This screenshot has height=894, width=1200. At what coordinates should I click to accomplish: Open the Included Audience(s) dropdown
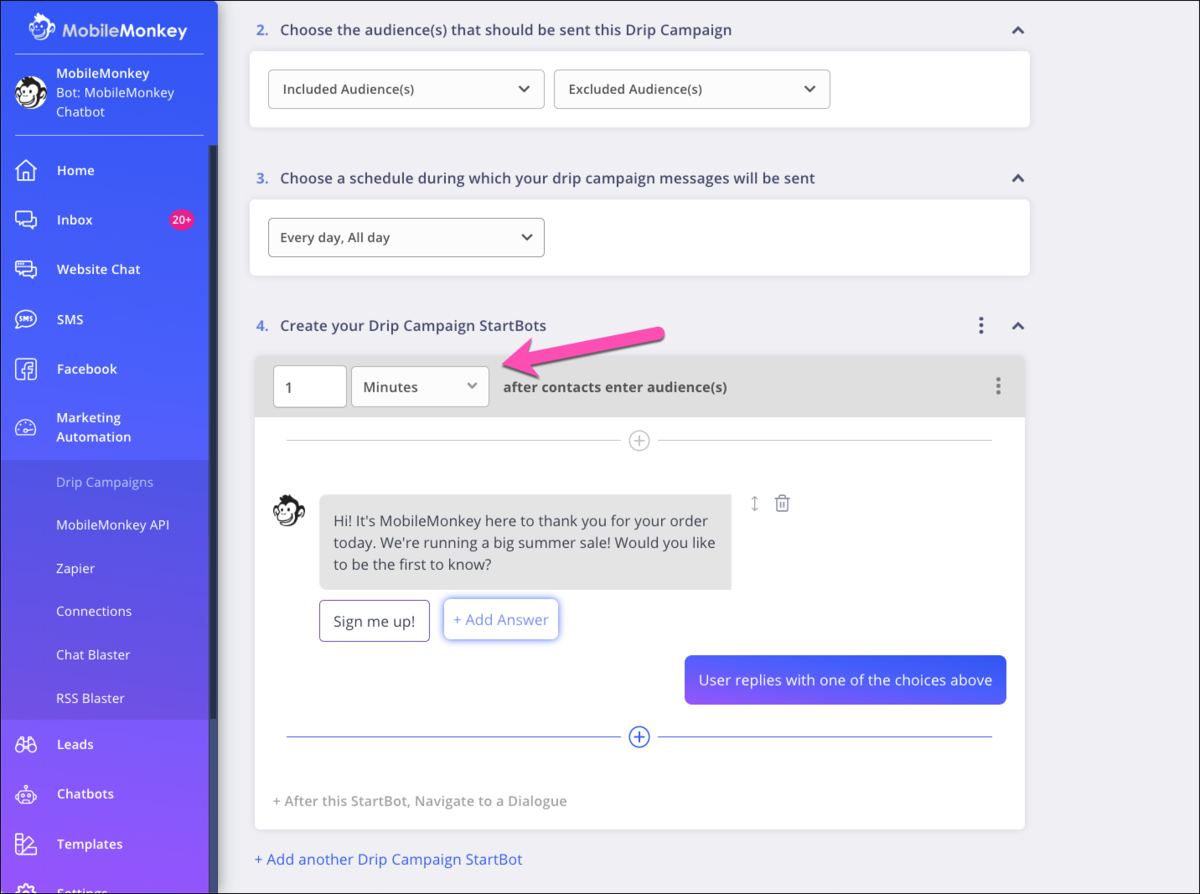[x=406, y=89]
